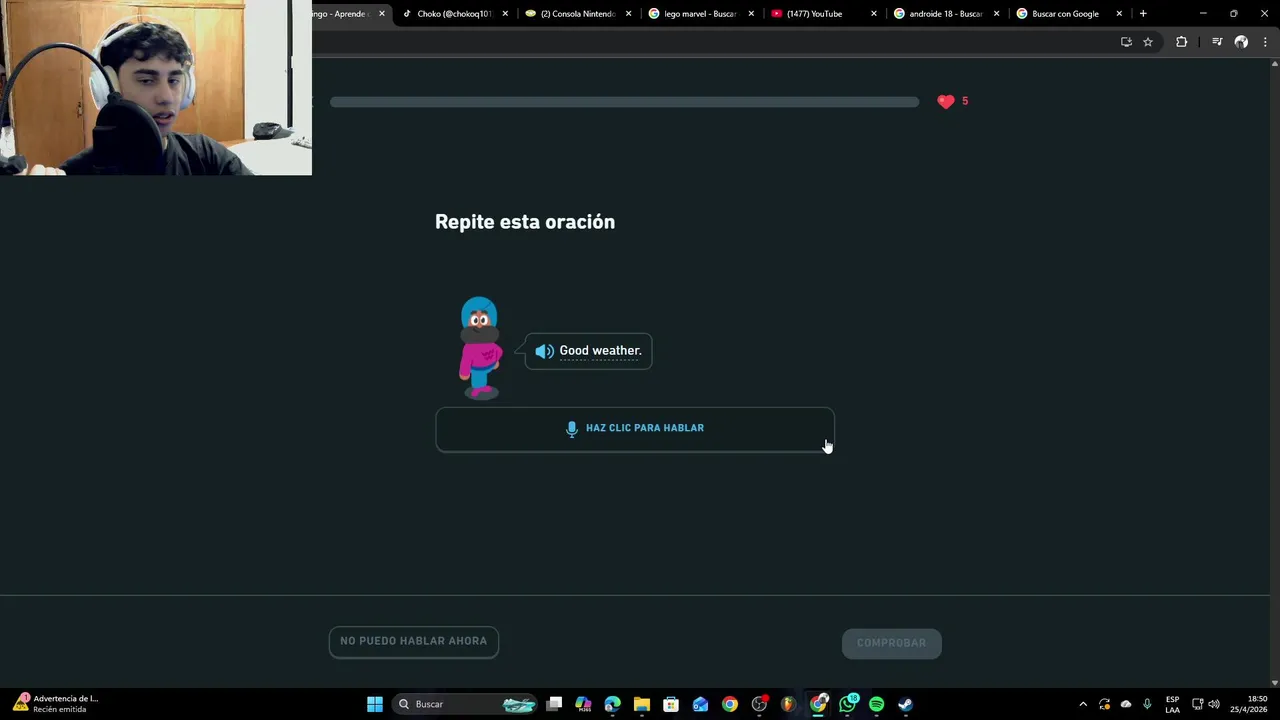Close the Duolingo tab
The height and width of the screenshot is (720, 1280).
click(381, 14)
